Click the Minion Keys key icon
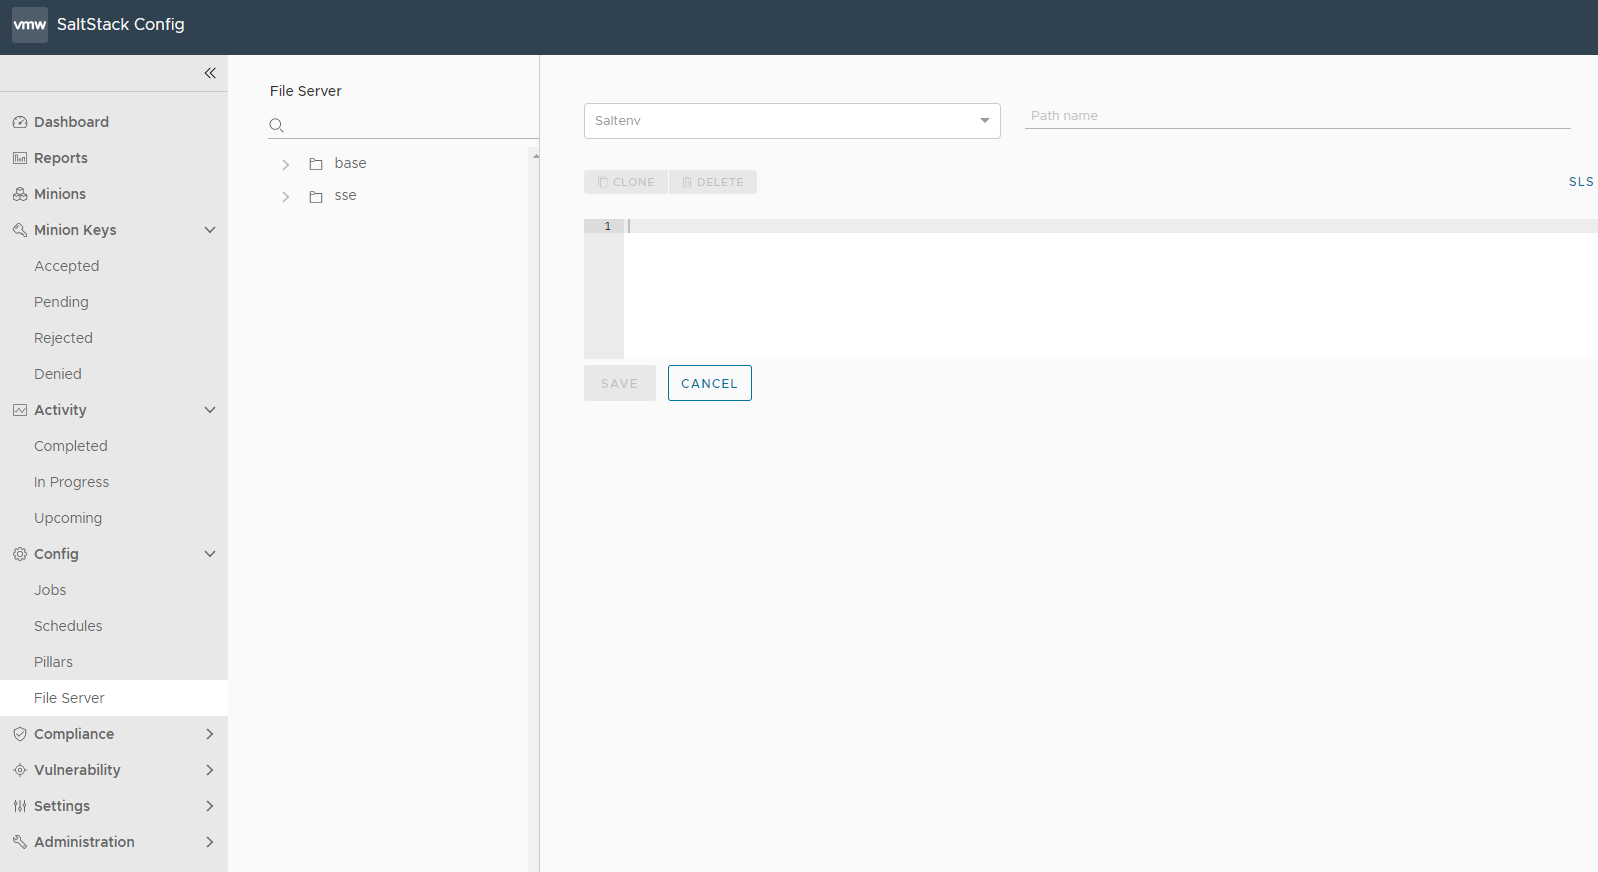The height and width of the screenshot is (872, 1598). coord(20,230)
